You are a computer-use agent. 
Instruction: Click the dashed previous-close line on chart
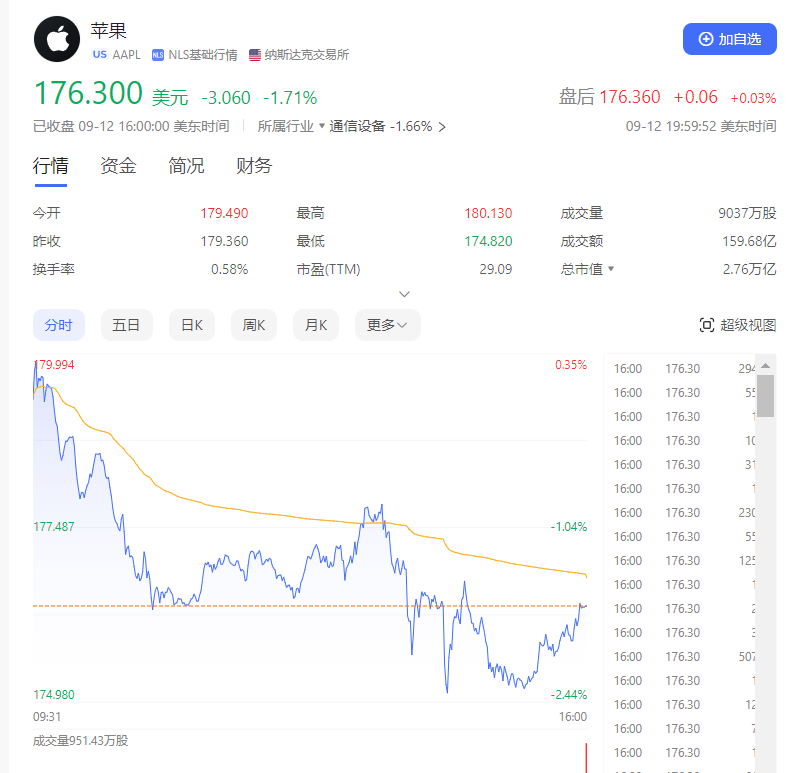[x=310, y=606]
